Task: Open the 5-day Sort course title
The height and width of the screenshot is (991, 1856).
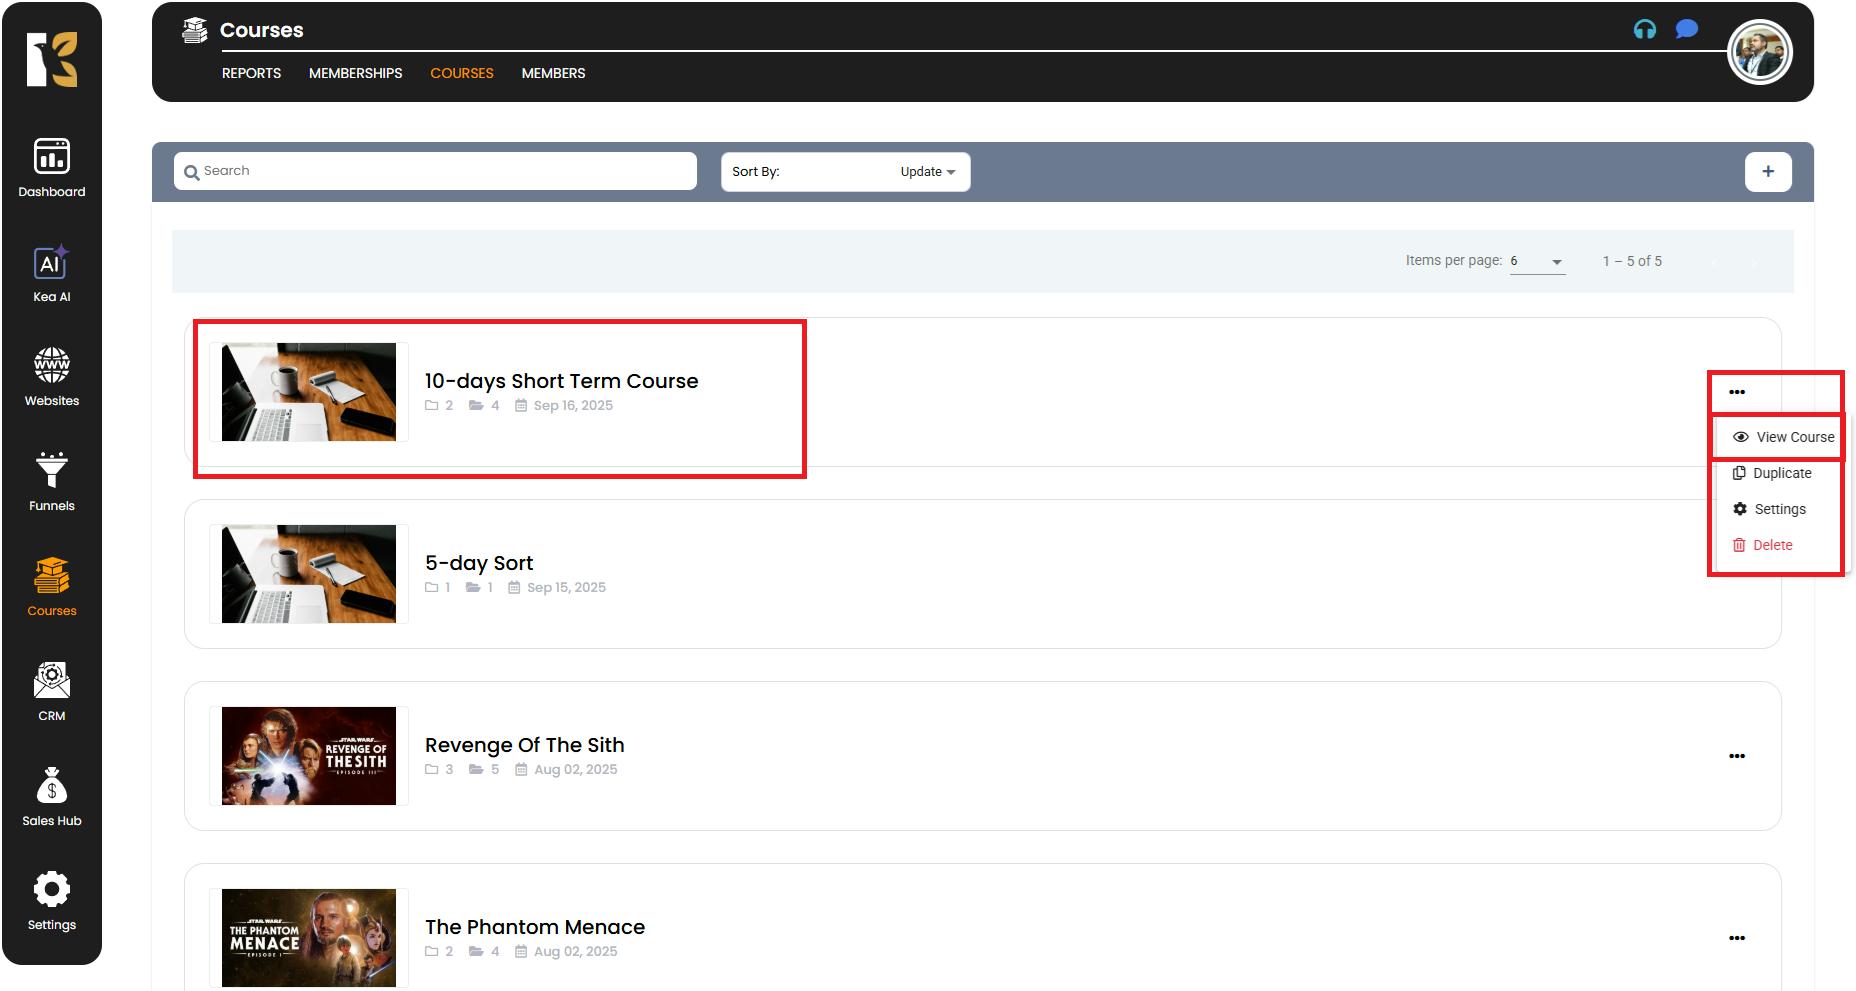Action: [479, 563]
